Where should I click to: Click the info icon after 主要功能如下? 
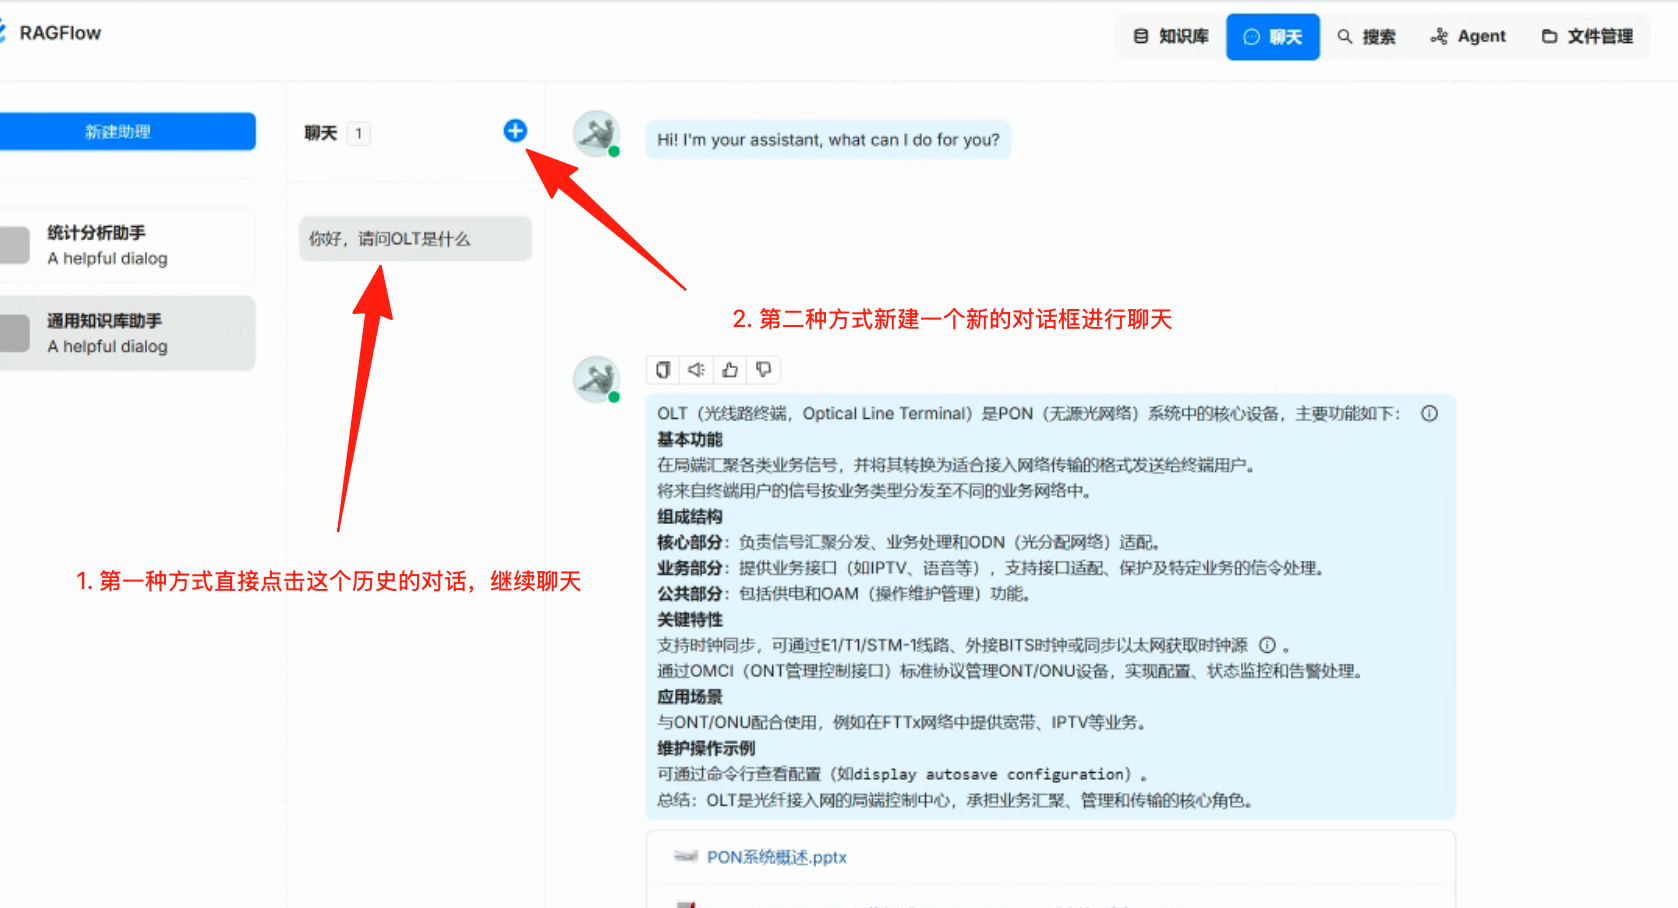pyautogui.click(x=1429, y=414)
